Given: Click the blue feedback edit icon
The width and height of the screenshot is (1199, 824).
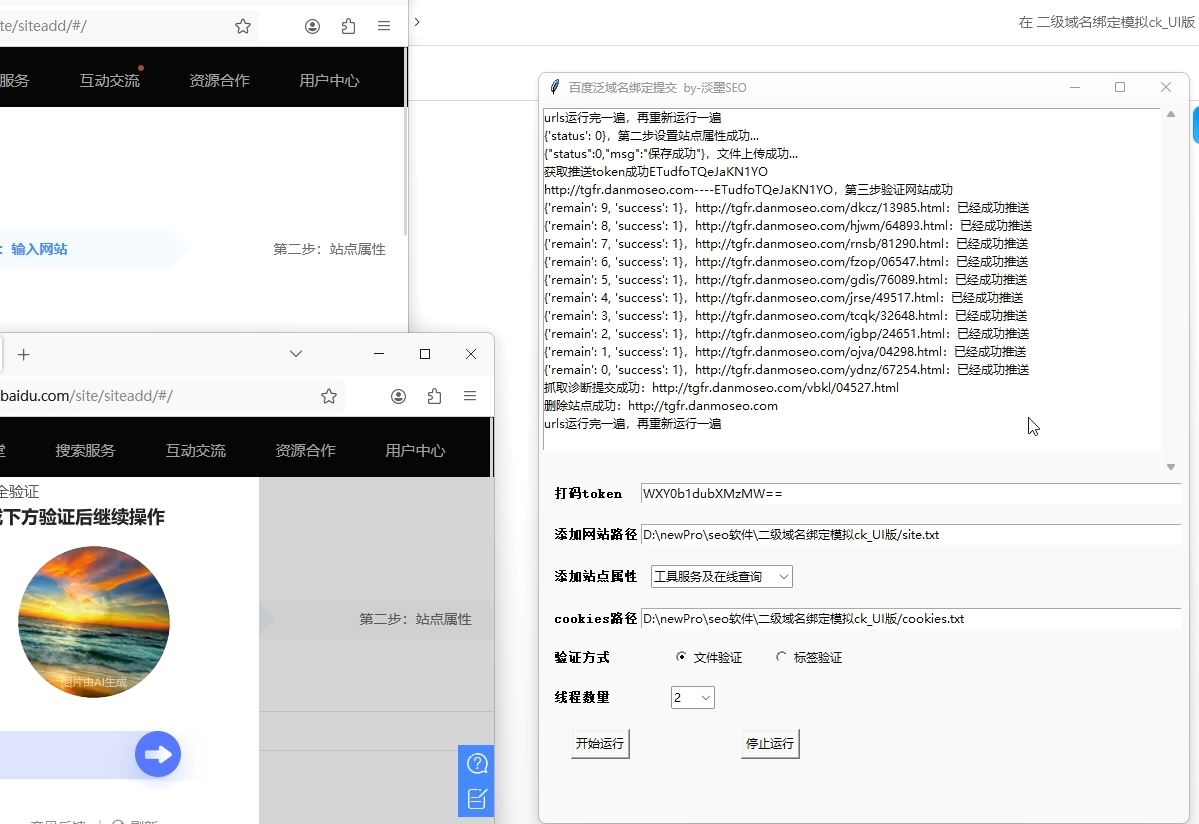Looking at the screenshot, I should [477, 798].
